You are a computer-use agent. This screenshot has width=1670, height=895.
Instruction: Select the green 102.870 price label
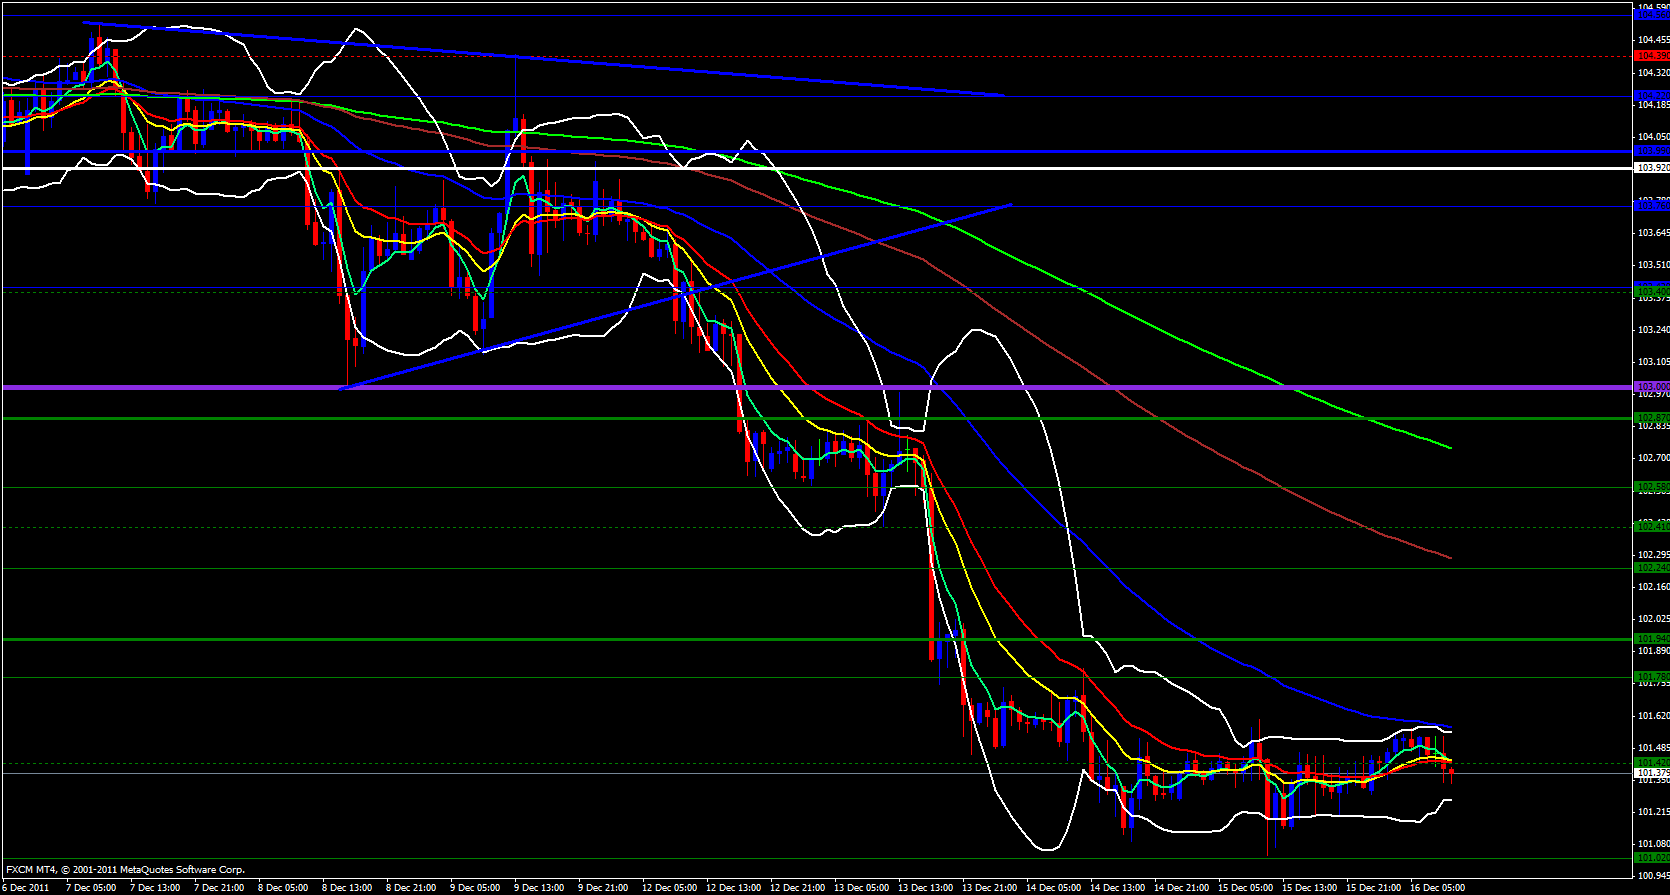(x=1650, y=417)
